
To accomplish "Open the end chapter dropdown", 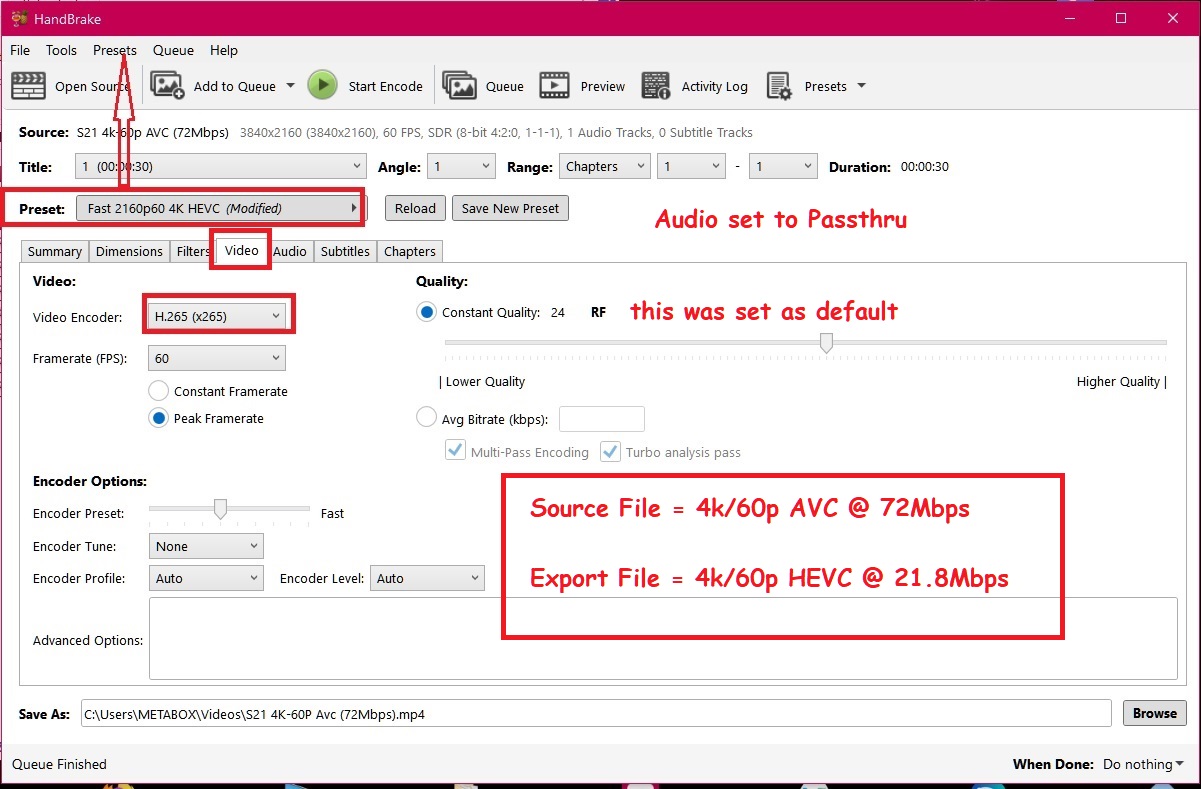I will 783,167.
